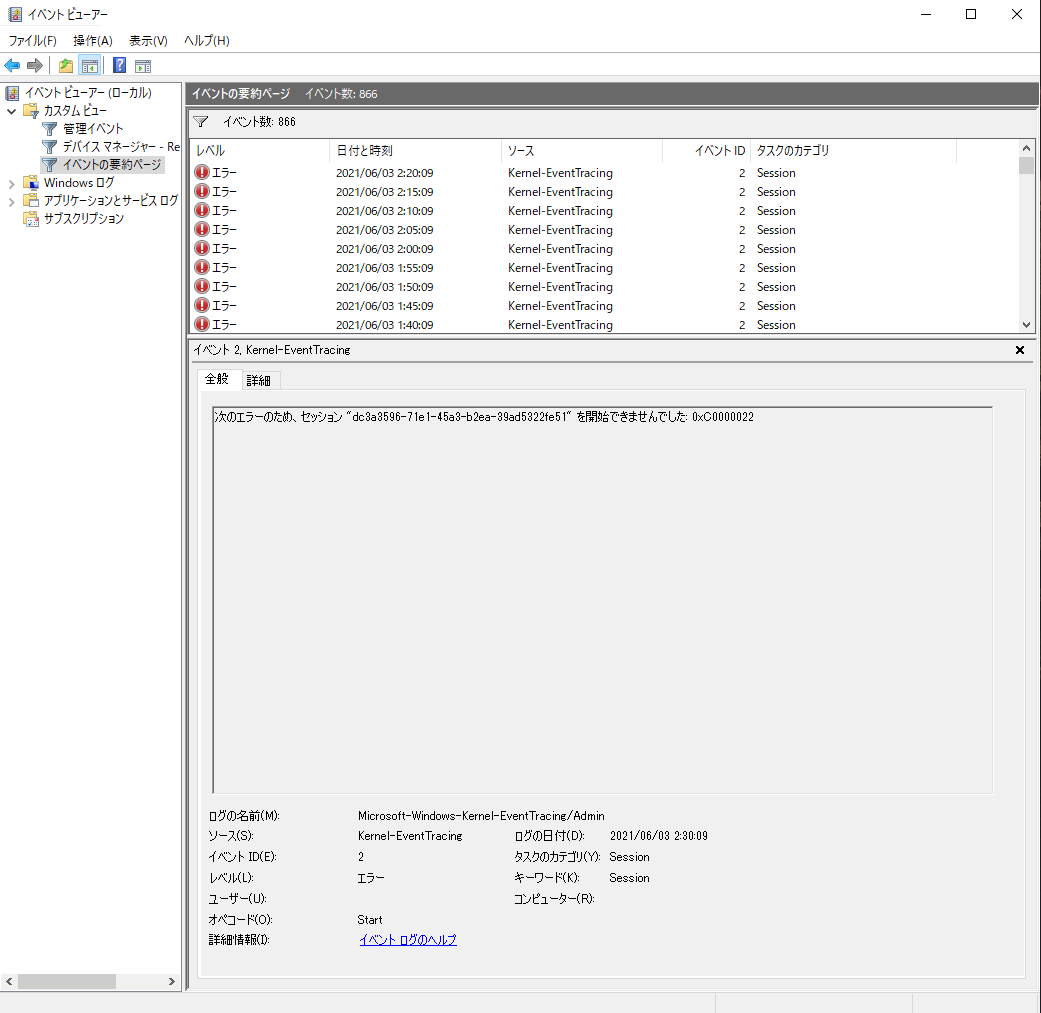Select event row dated 2021/06/03 1:40:09
The height and width of the screenshot is (1013, 1041).
pos(604,325)
